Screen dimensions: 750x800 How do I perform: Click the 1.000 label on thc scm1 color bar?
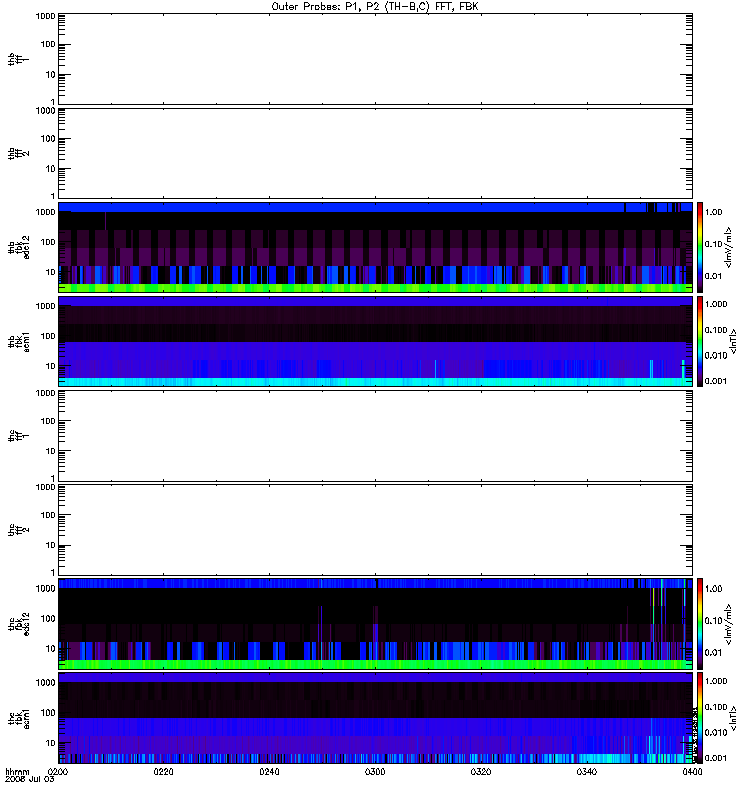point(716,681)
